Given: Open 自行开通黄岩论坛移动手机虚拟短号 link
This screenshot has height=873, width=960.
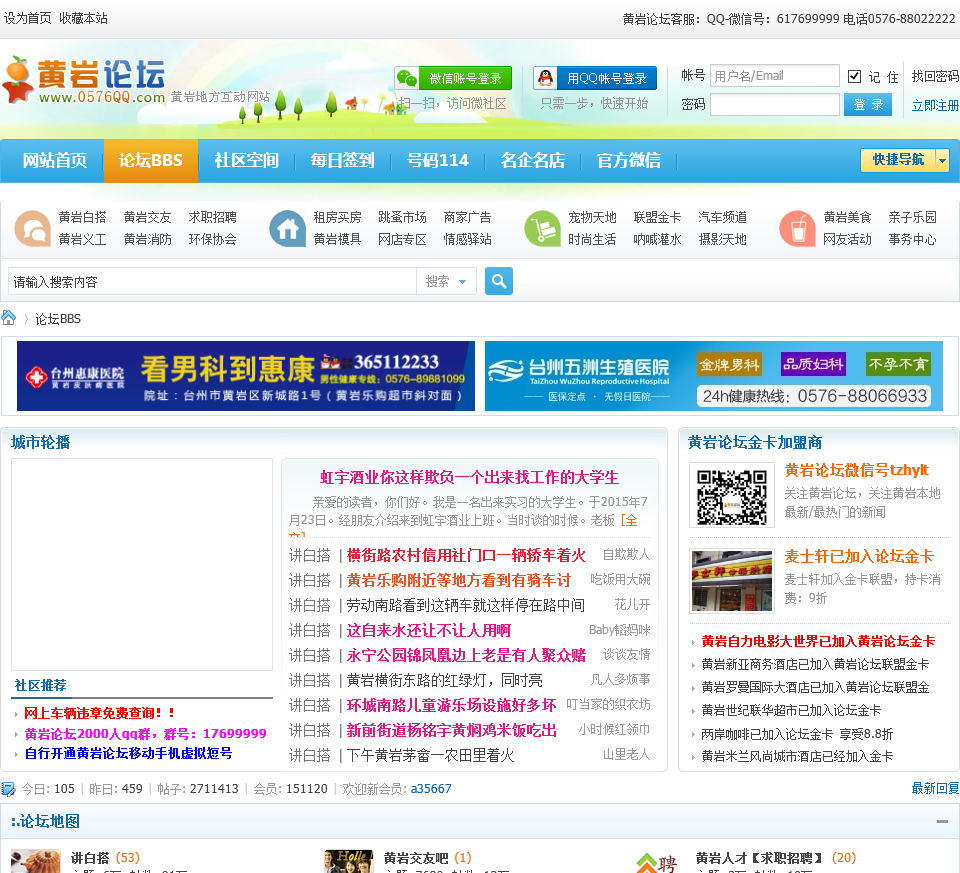Looking at the screenshot, I should click(129, 754).
